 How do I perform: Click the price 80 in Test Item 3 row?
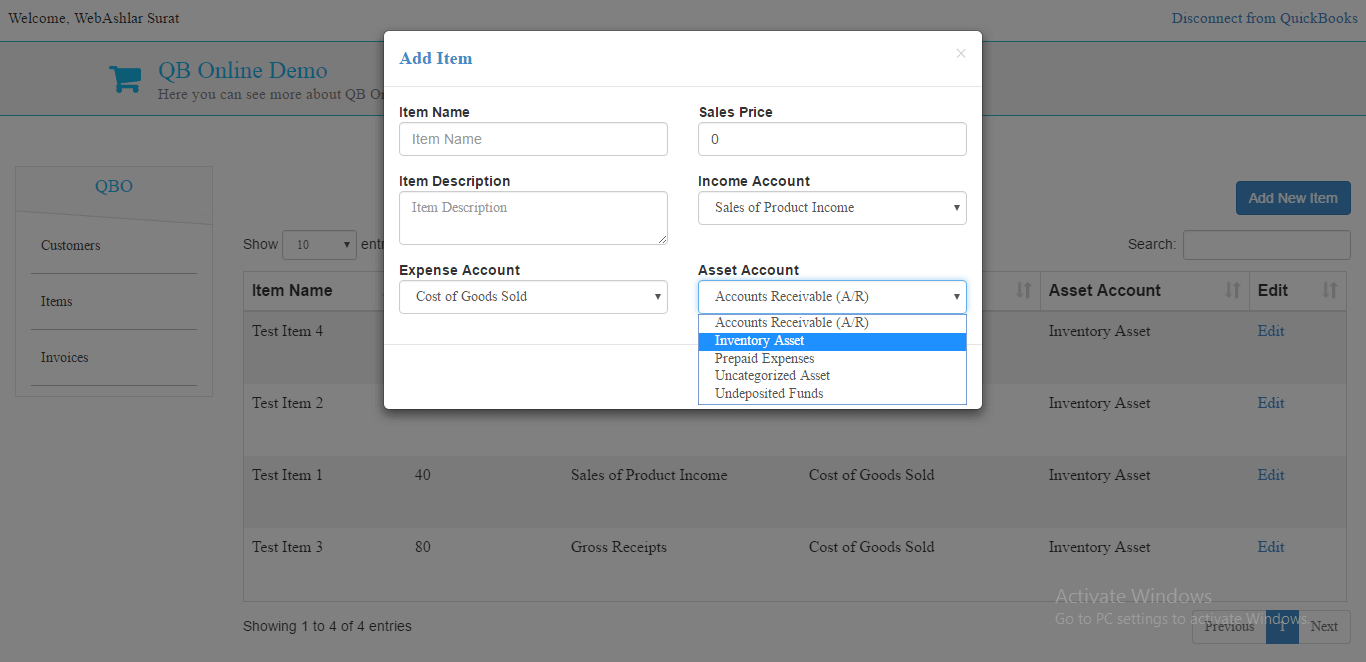coord(423,547)
